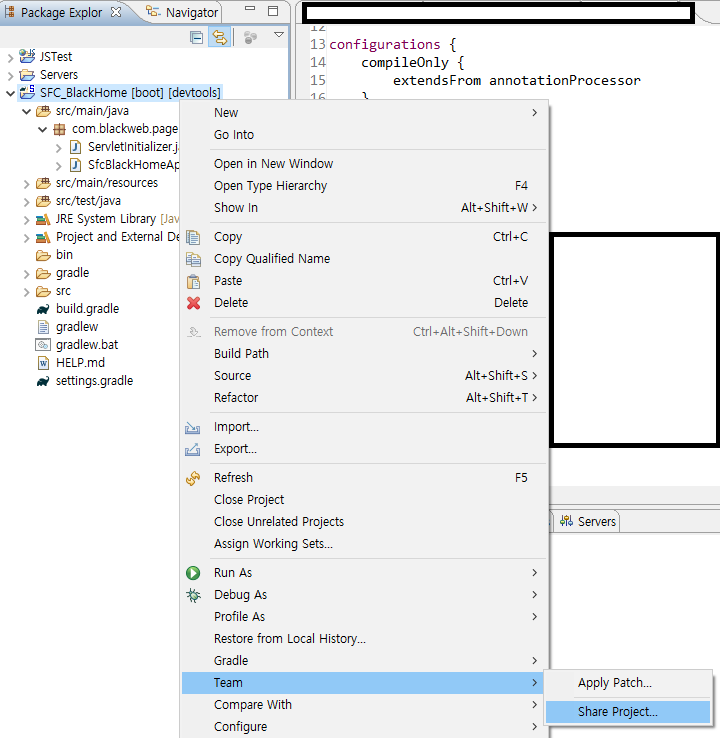Click Copy in context menu
The image size is (720, 738).
(365, 237)
